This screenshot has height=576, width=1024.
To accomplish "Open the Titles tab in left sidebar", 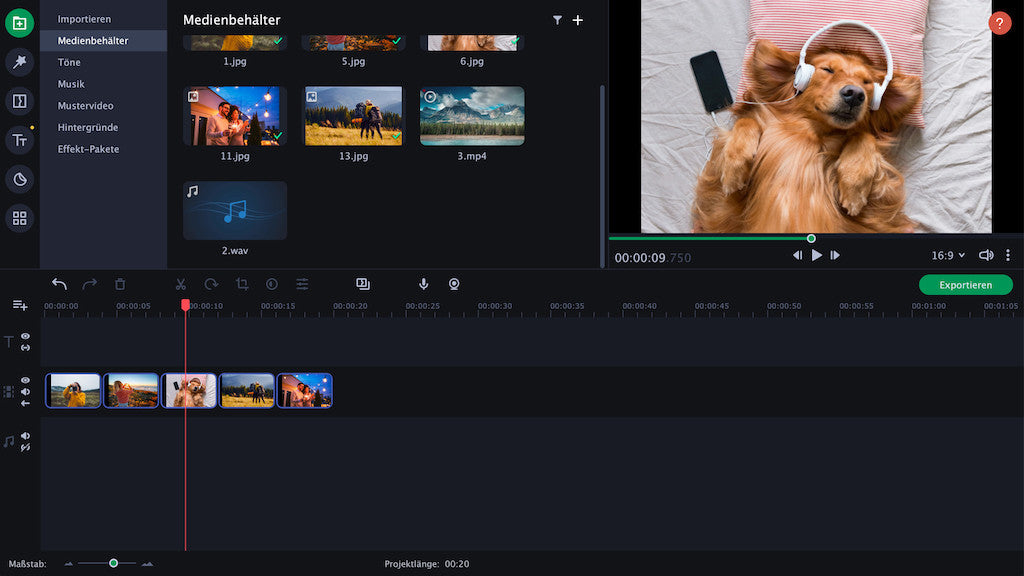I will 19,141.
